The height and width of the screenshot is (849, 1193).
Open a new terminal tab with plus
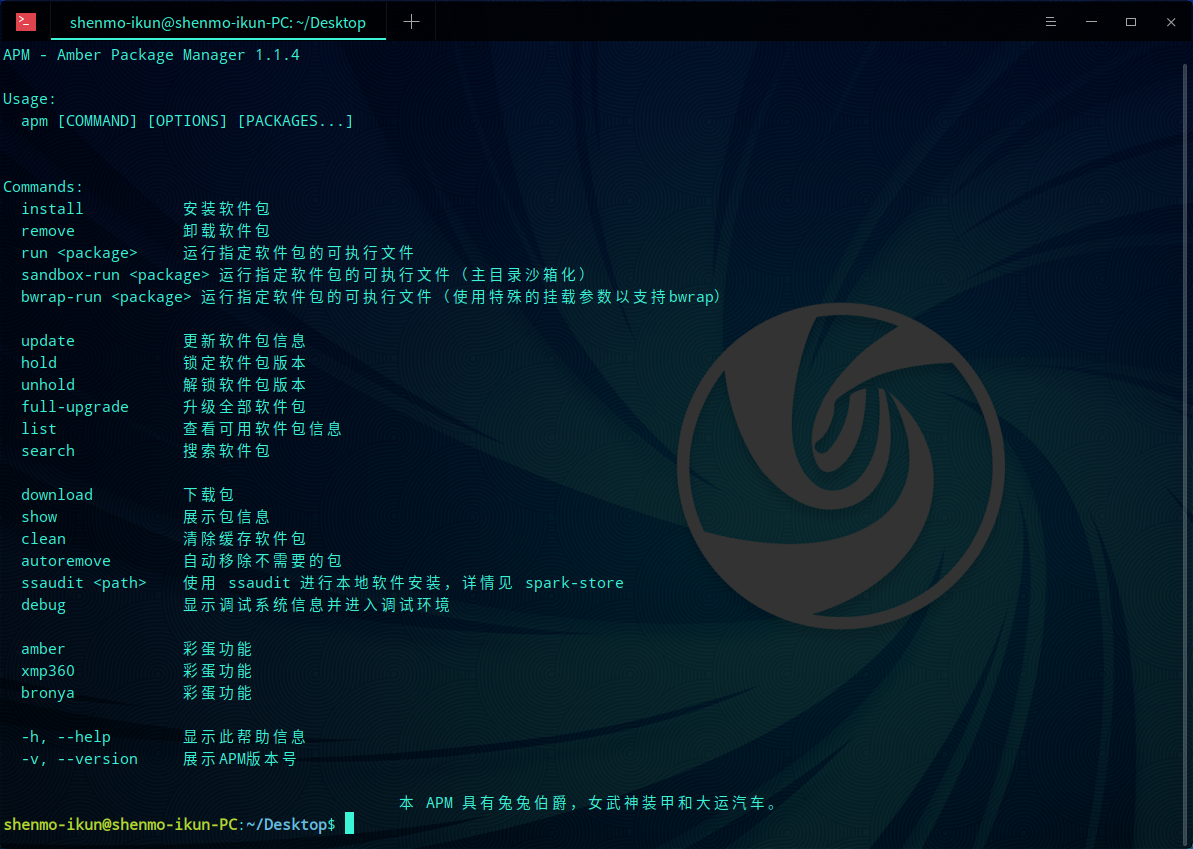pyautogui.click(x=411, y=22)
